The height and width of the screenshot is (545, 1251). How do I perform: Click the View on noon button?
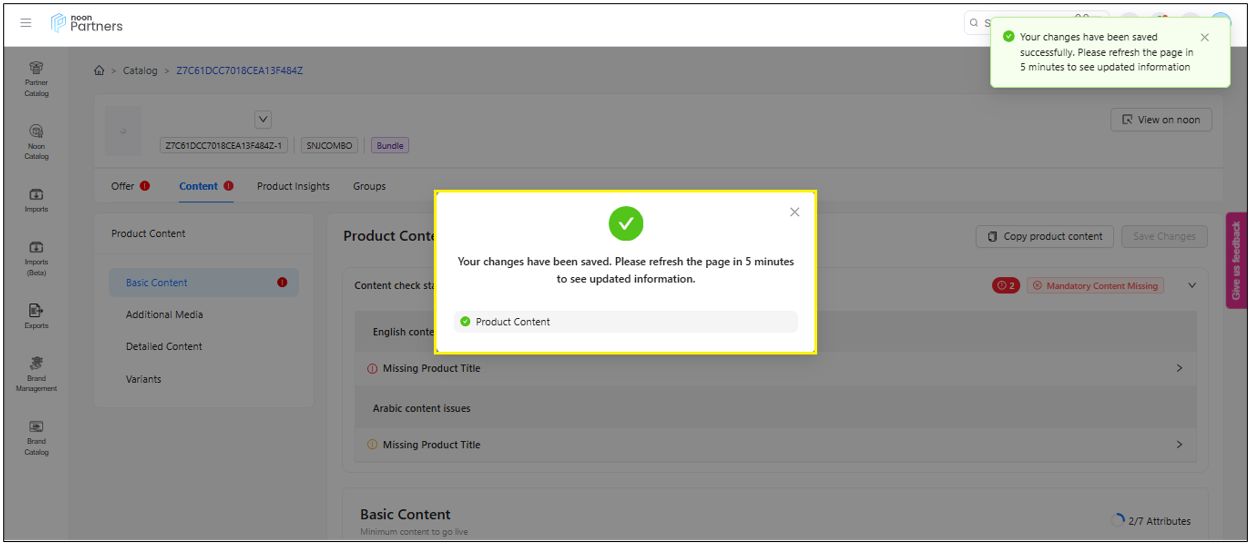1161,120
